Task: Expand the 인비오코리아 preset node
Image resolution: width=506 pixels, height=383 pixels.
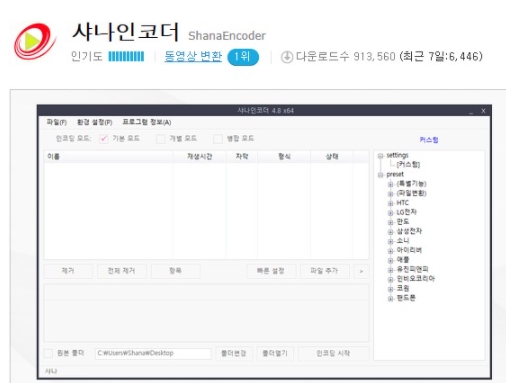Action: tap(390, 279)
